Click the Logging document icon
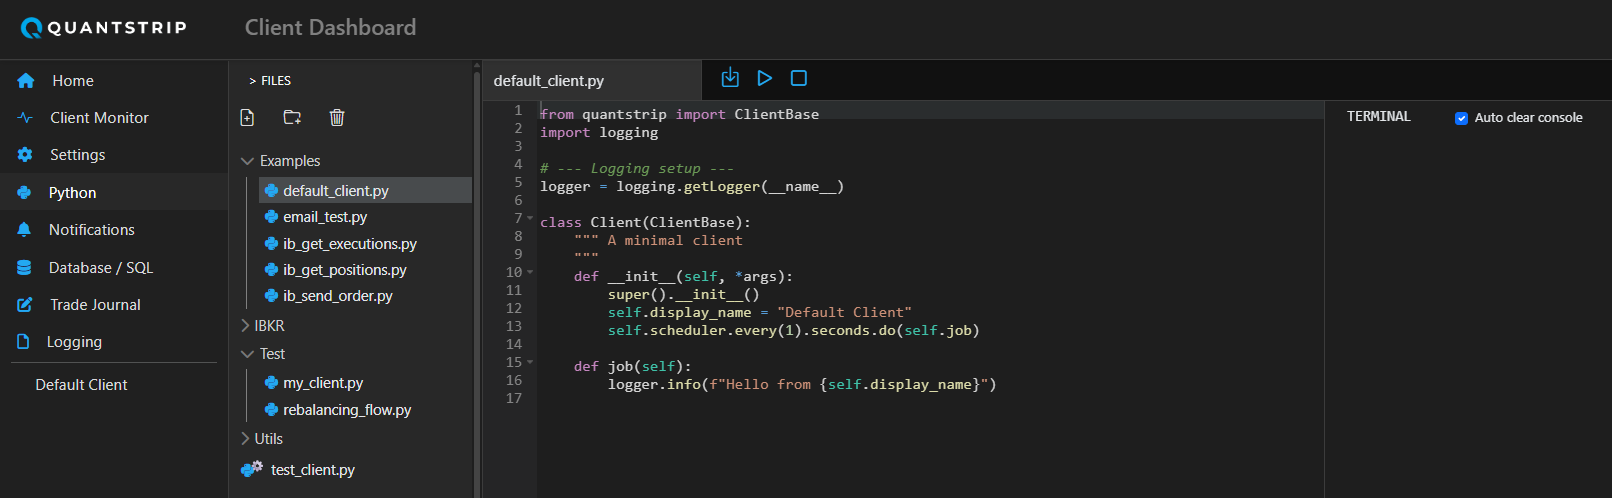This screenshot has height=498, width=1612. coord(23,341)
